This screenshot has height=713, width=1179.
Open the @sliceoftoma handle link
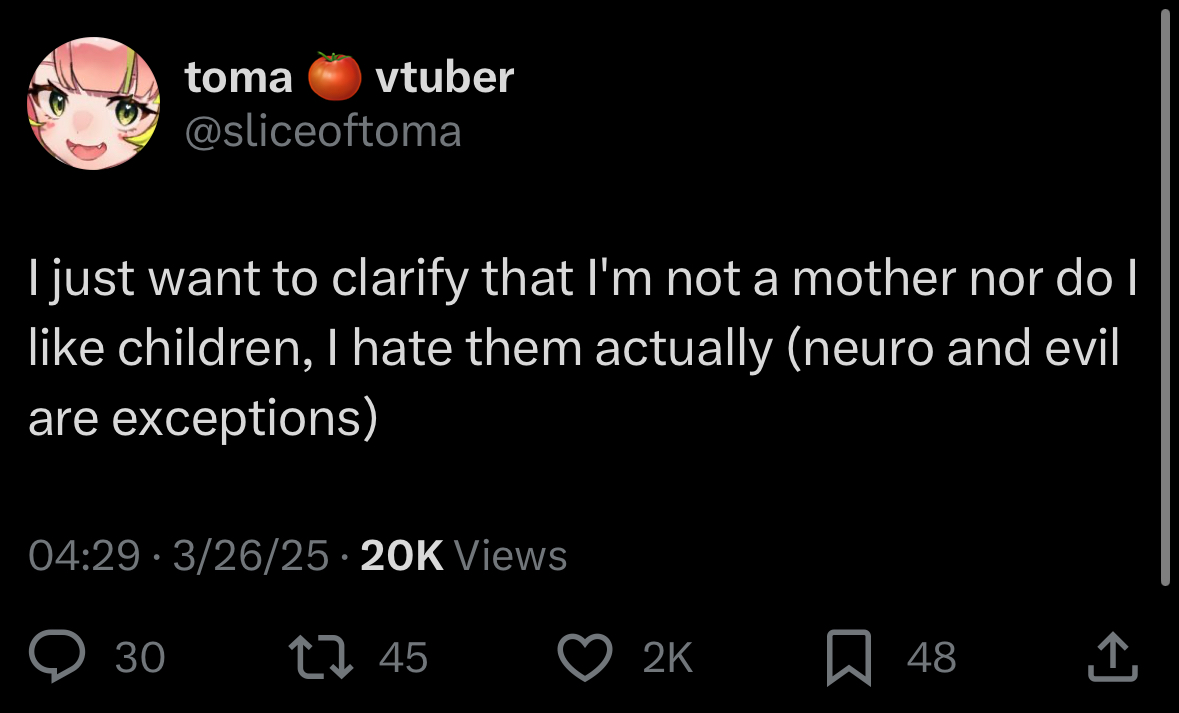pyautogui.click(x=323, y=130)
